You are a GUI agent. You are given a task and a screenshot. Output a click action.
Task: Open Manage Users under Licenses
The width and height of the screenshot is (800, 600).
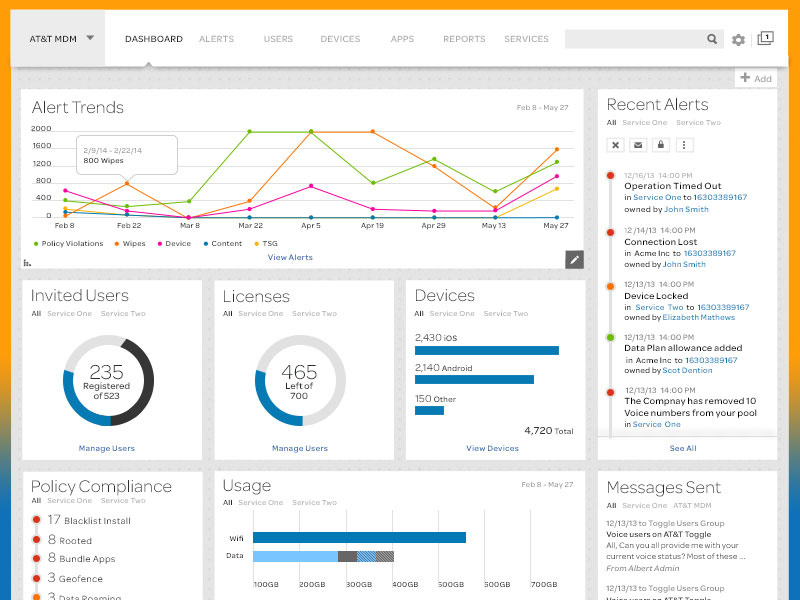(300, 448)
